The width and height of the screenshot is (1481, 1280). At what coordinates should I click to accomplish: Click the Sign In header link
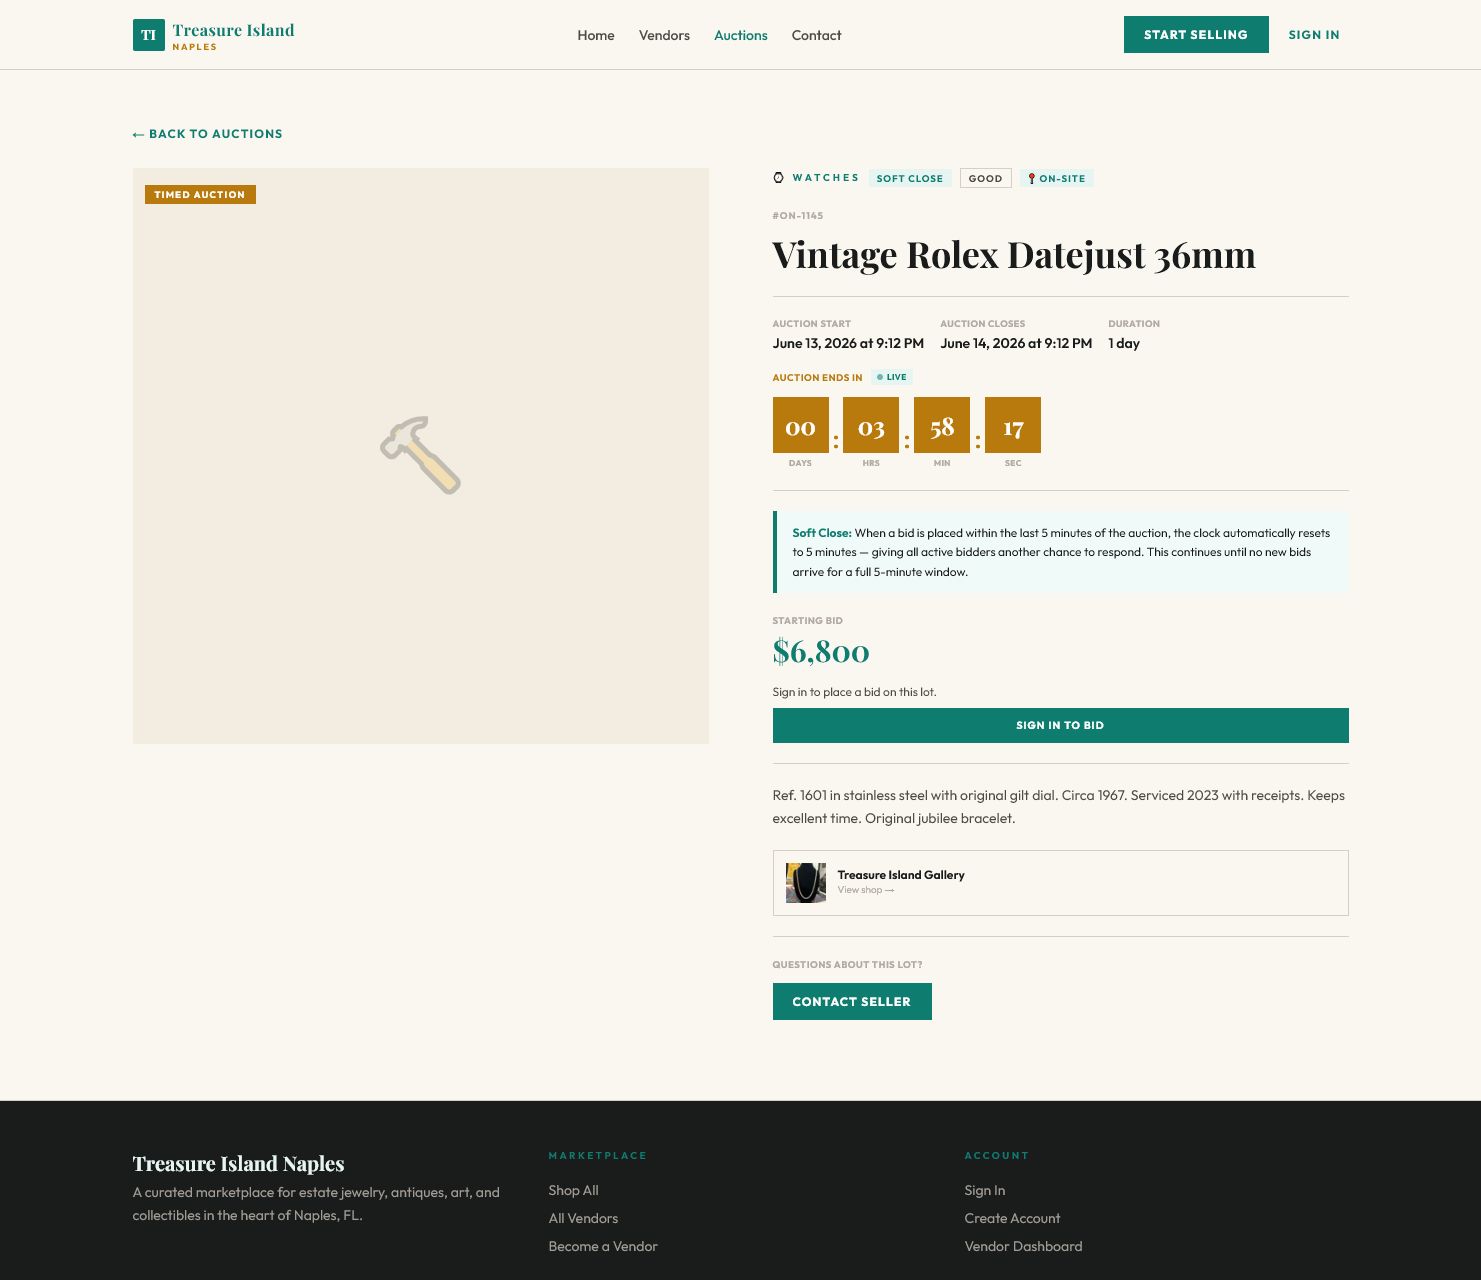click(1314, 35)
